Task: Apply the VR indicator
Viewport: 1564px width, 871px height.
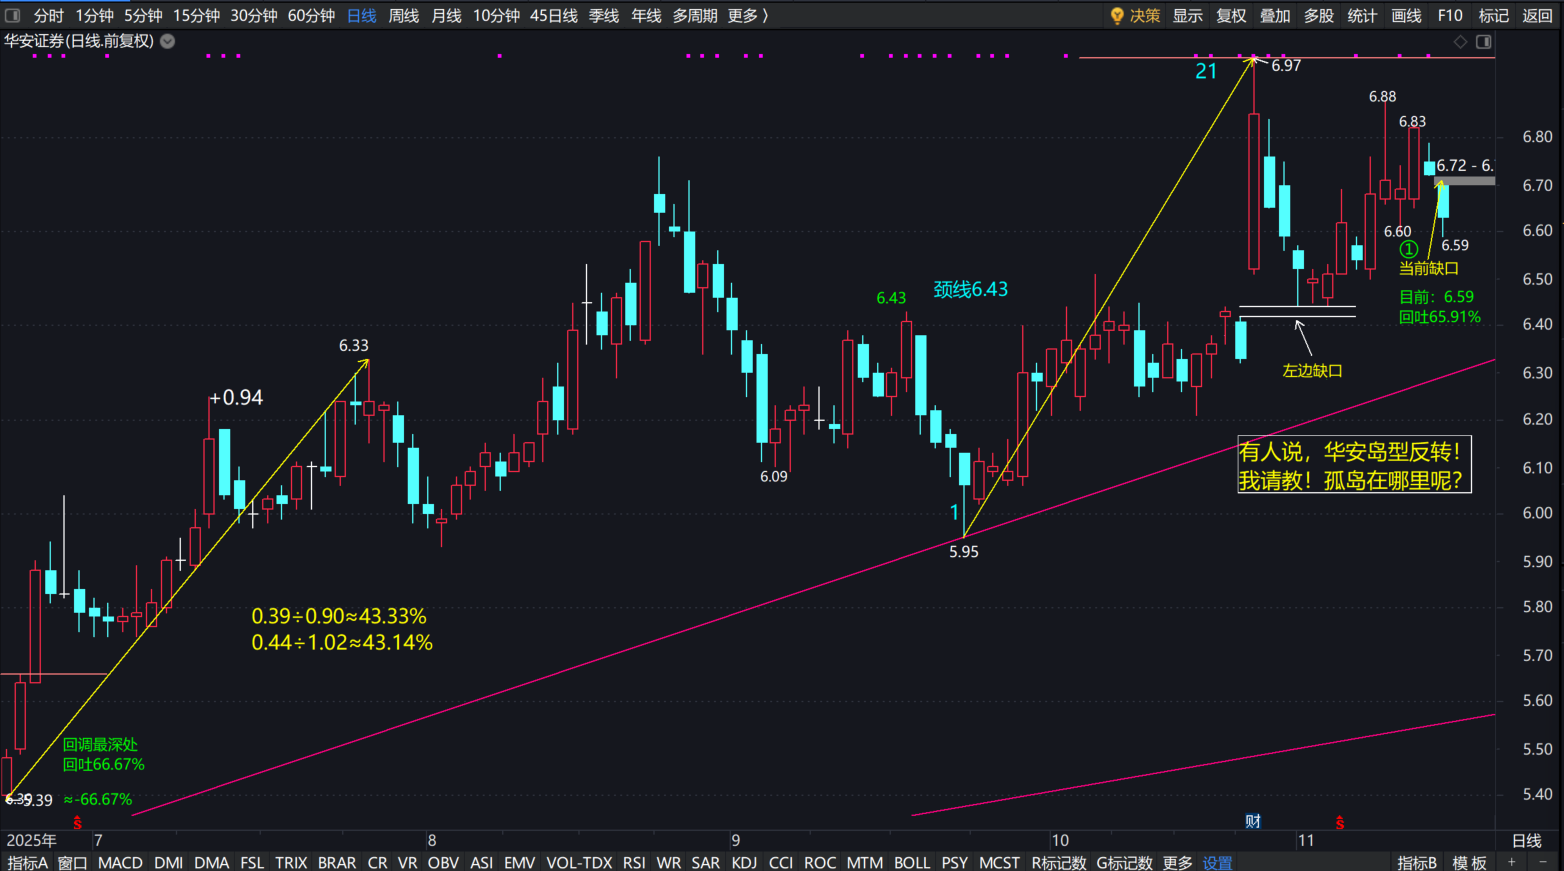Action: click(407, 862)
